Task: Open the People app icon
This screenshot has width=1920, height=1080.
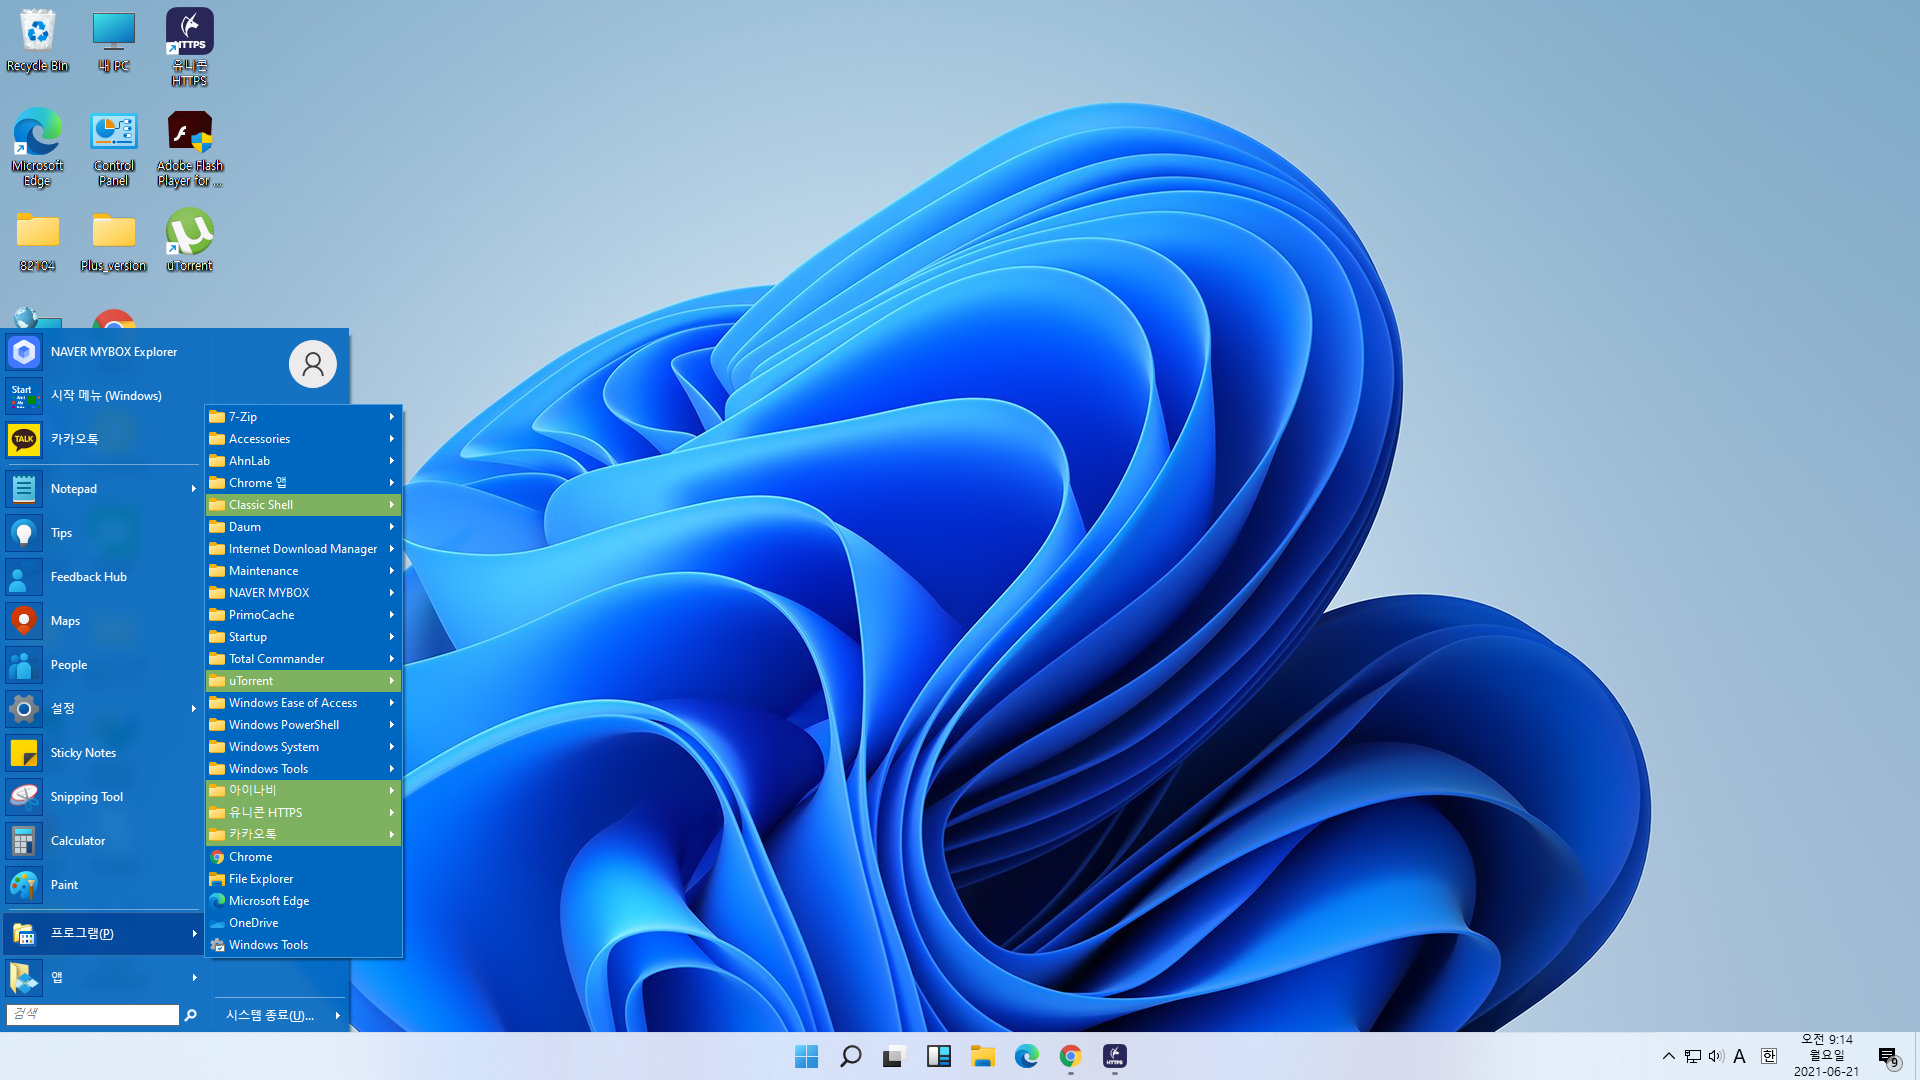Action: coord(24,665)
